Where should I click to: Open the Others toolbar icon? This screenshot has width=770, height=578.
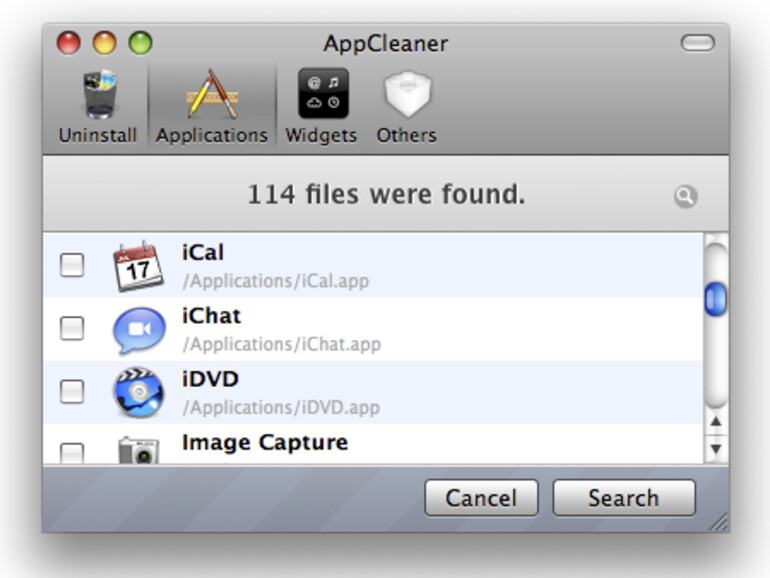pos(406,95)
